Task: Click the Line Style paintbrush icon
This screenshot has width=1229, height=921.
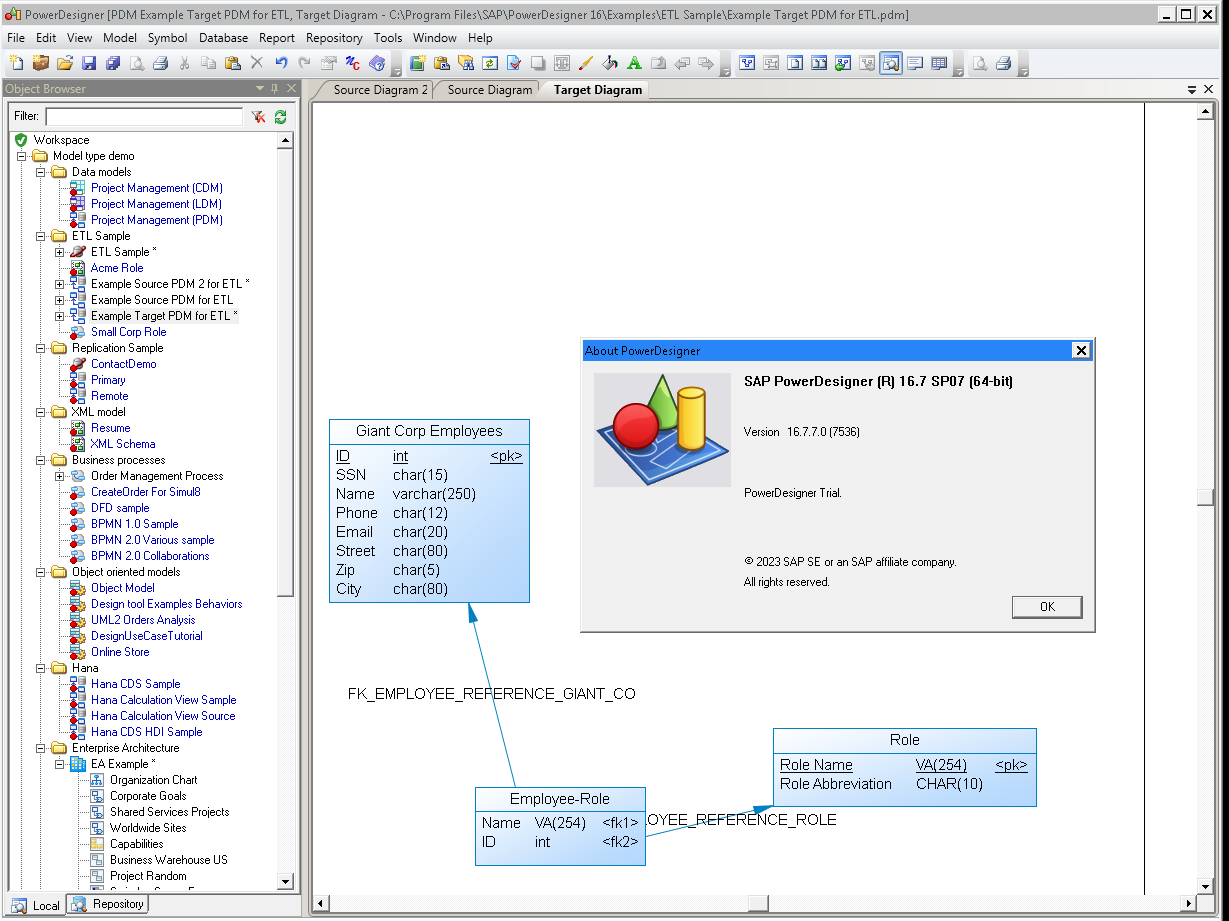Action: 586,63
